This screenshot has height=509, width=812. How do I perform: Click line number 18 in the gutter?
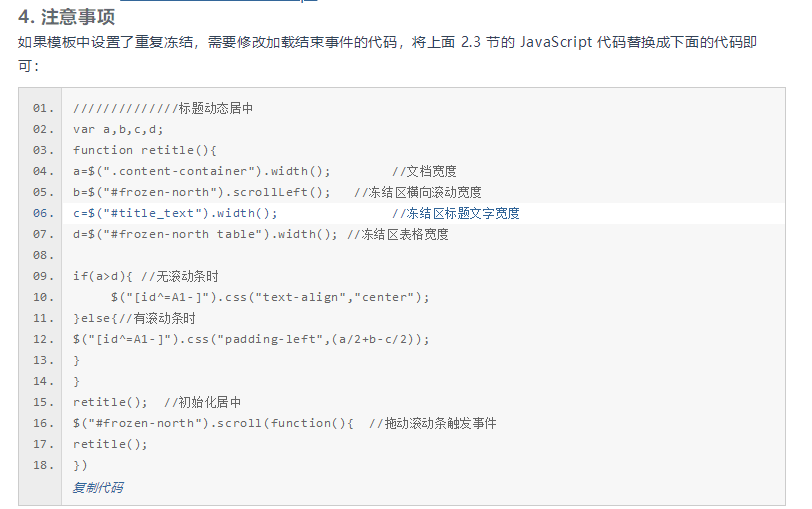tap(43, 465)
